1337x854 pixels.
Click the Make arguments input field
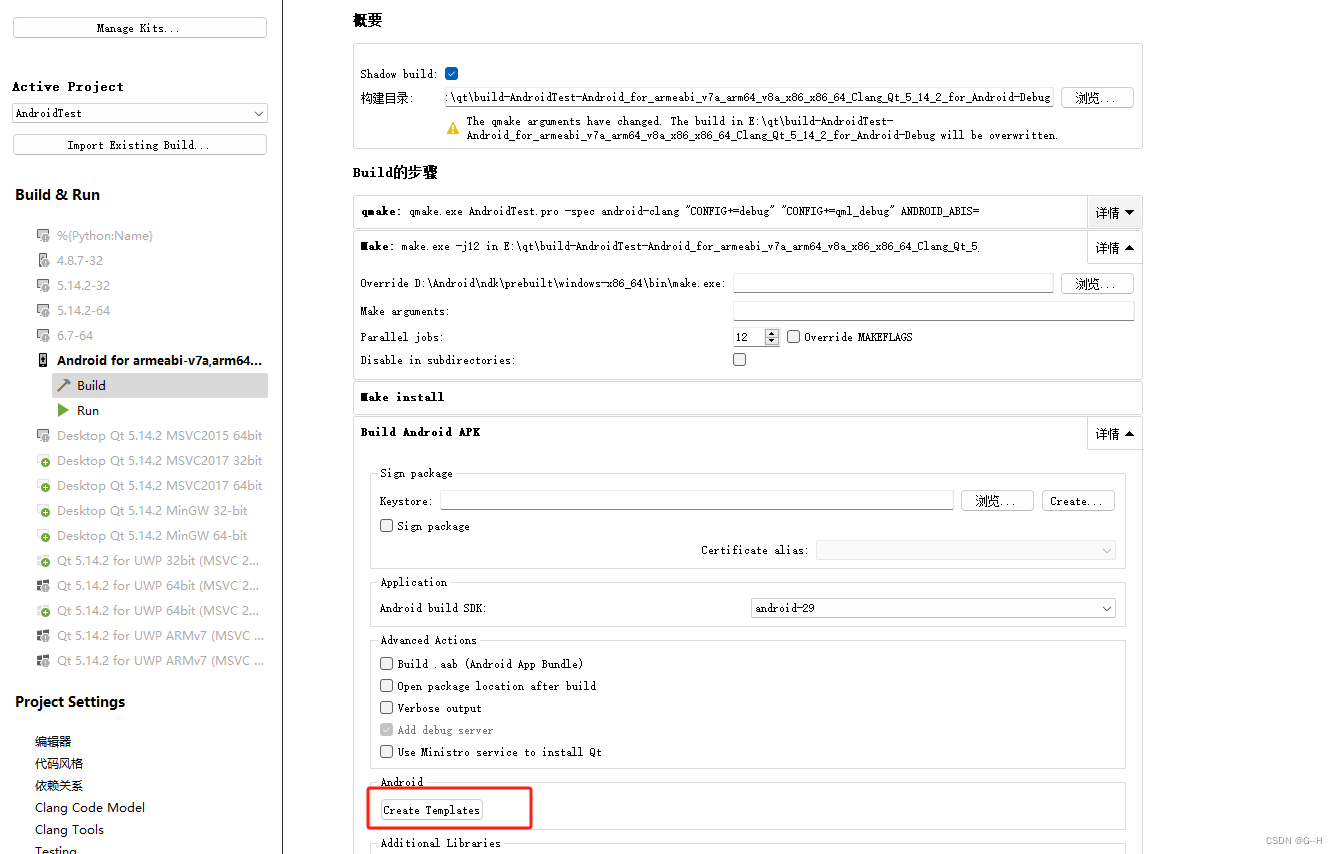tap(933, 310)
